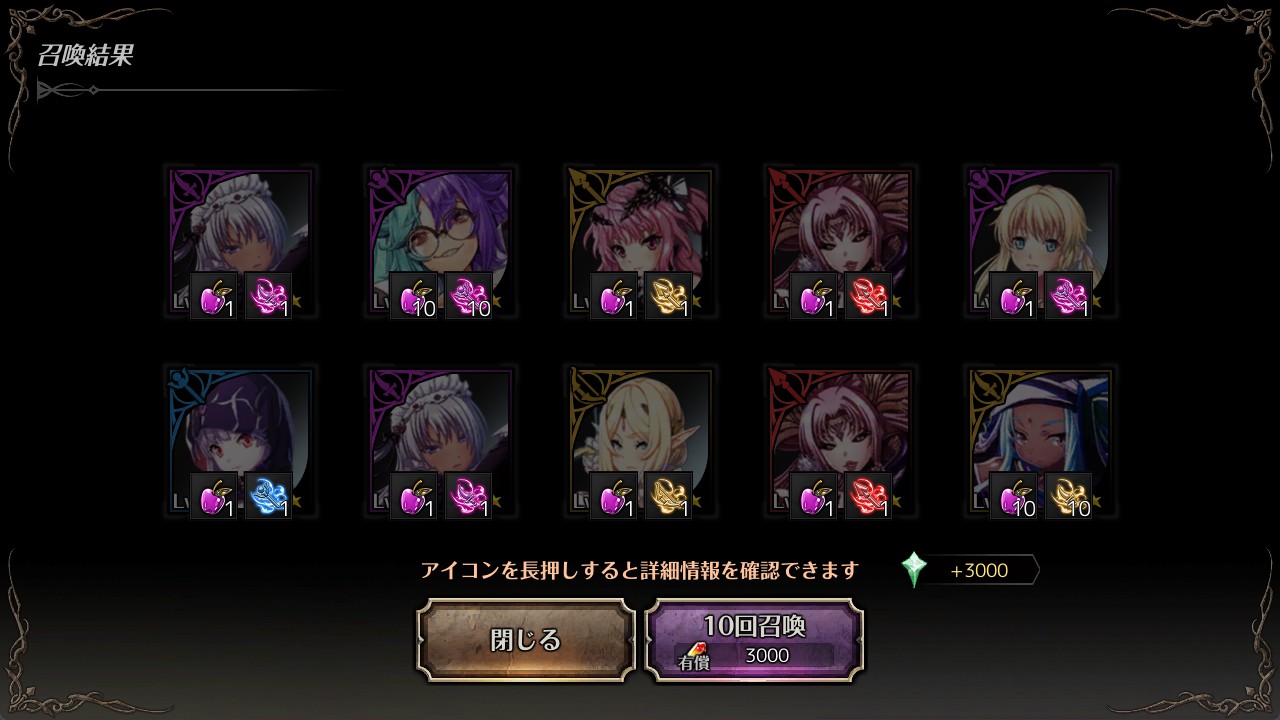
Task: Tap the gold crystal icon on the elf character
Action: tap(668, 496)
